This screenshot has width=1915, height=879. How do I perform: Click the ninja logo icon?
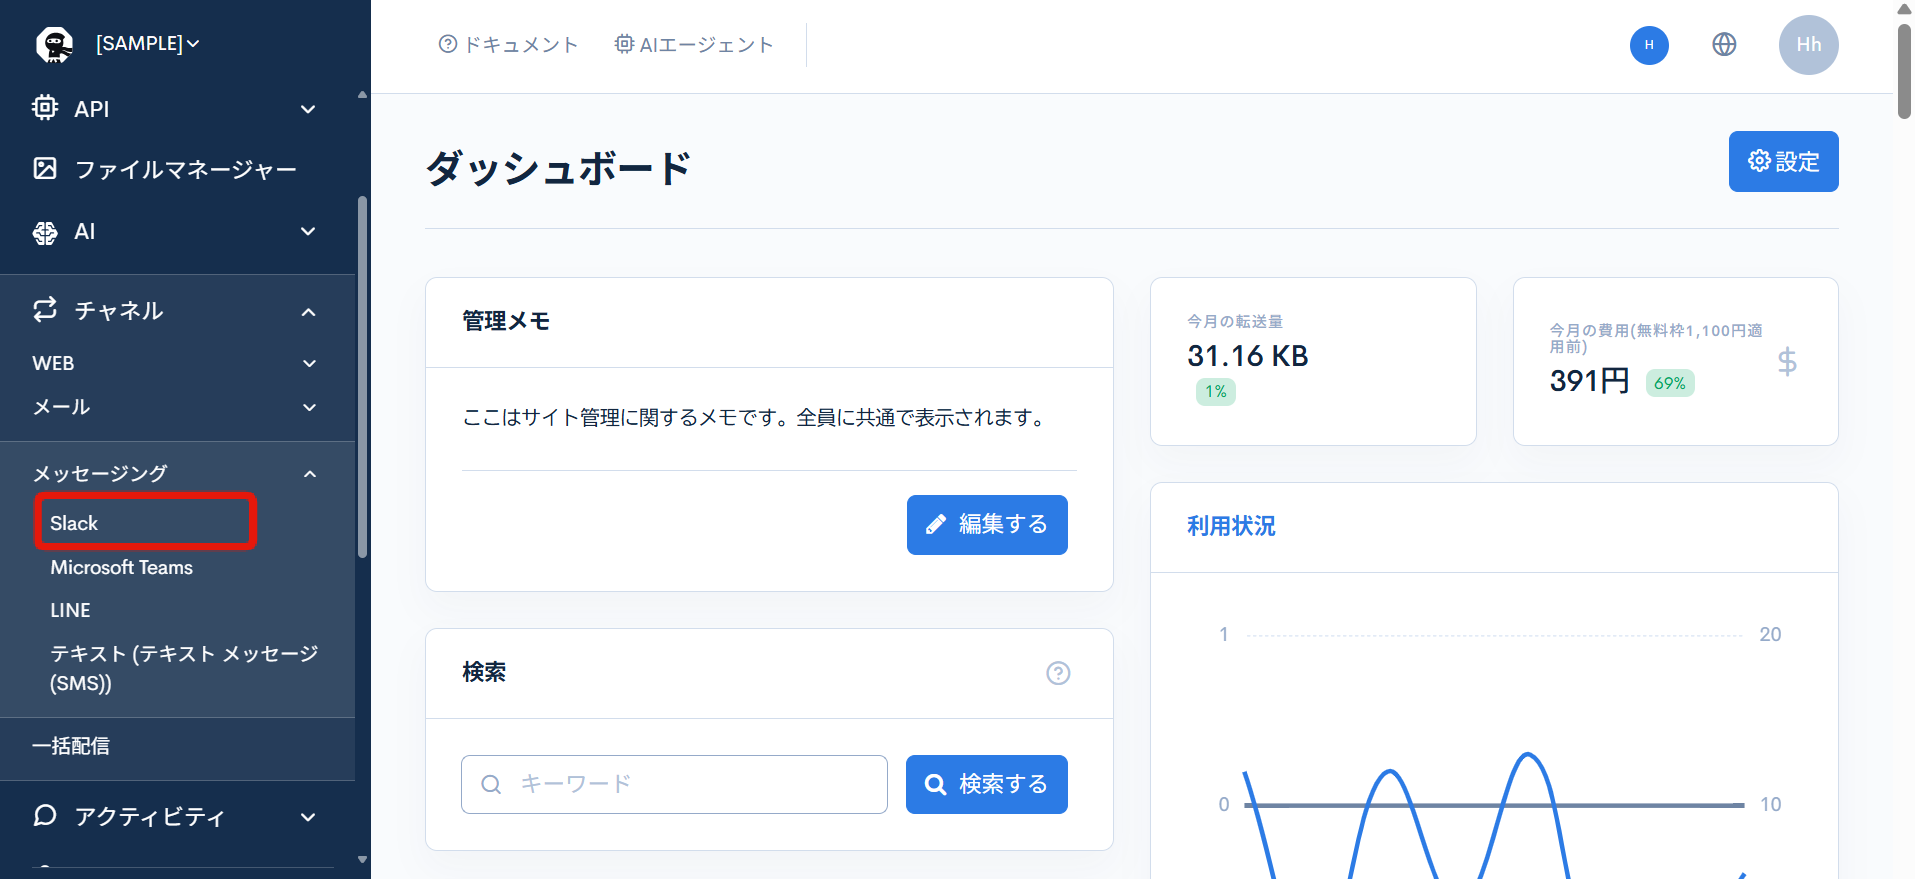pos(54,45)
